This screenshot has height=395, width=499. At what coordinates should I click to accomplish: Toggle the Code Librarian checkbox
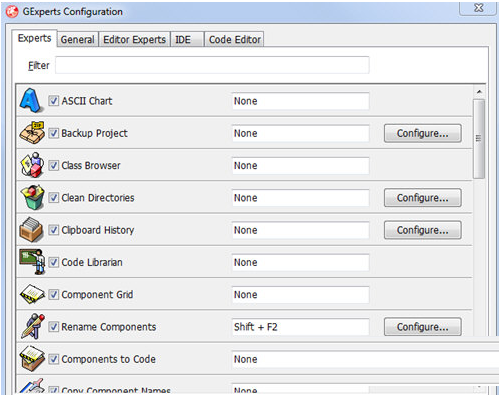coord(54,262)
